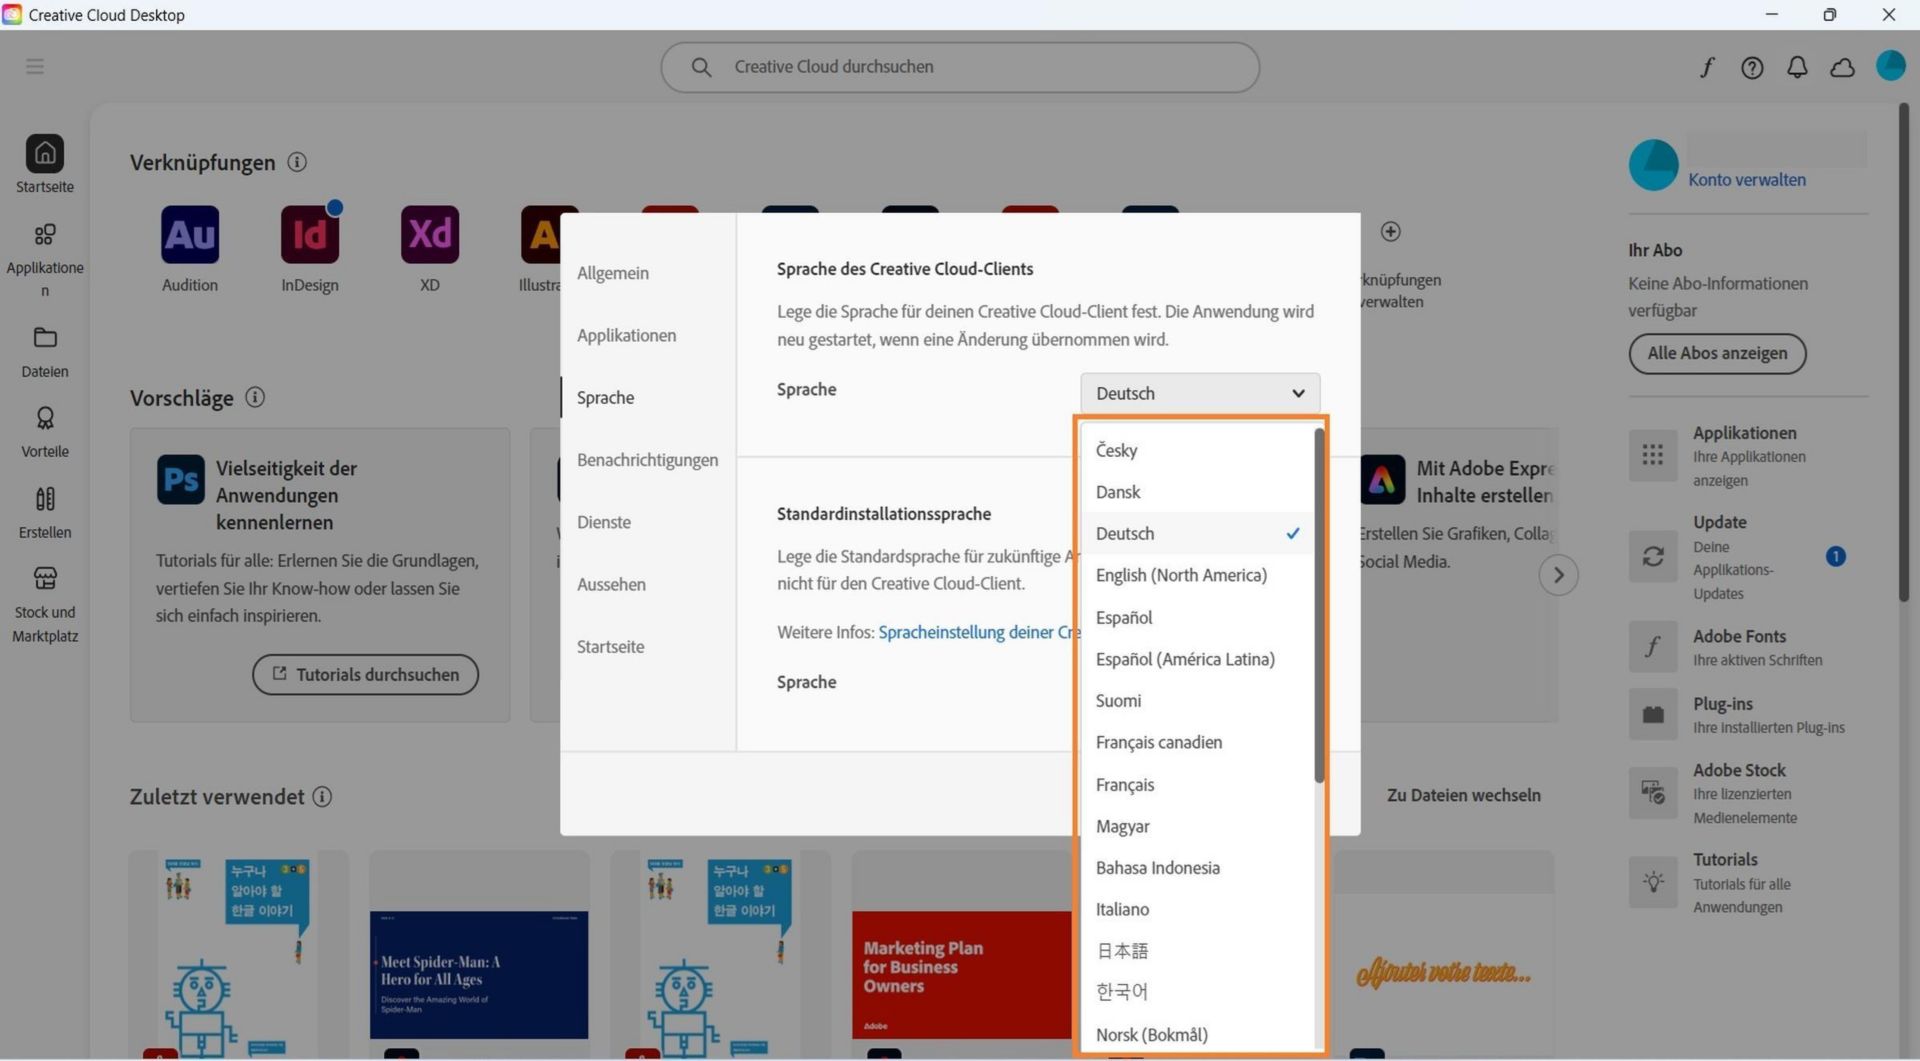Click Alle Abos anzeigen button

pyautogui.click(x=1717, y=353)
